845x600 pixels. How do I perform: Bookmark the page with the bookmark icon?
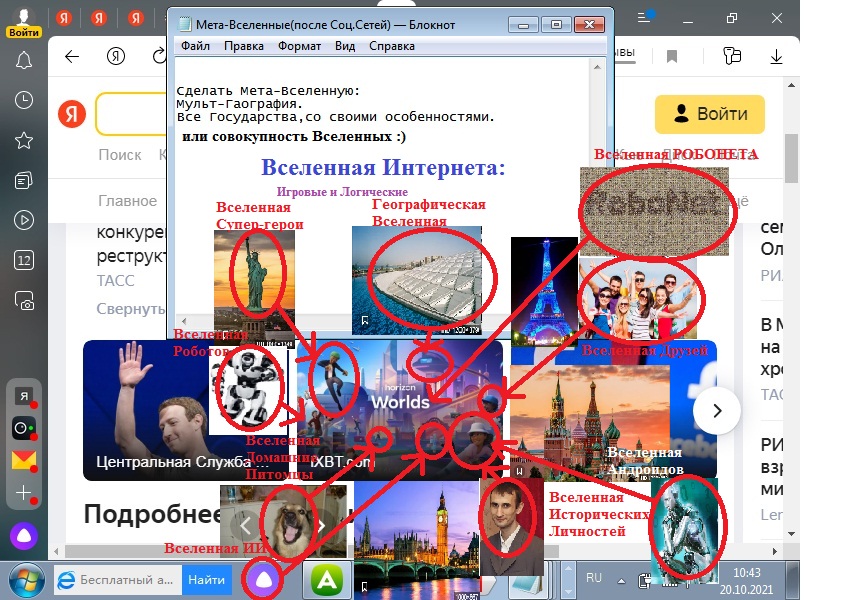tap(671, 56)
